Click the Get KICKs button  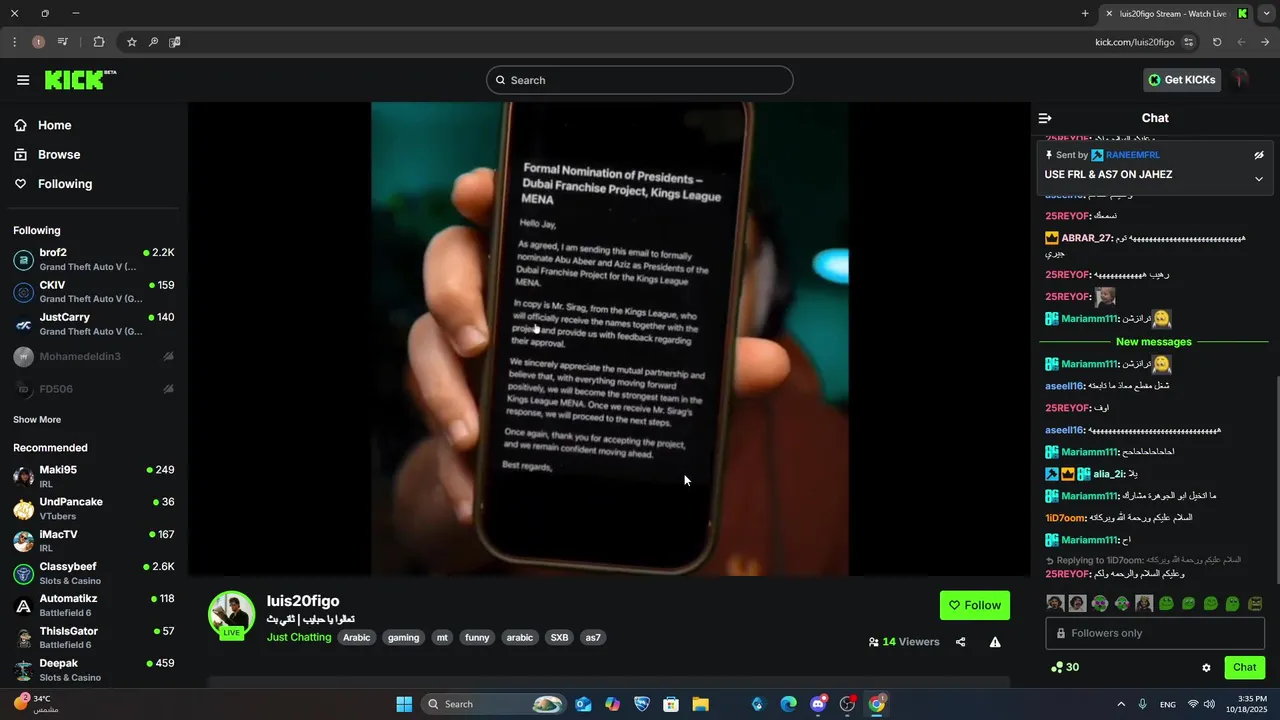tap(1182, 80)
